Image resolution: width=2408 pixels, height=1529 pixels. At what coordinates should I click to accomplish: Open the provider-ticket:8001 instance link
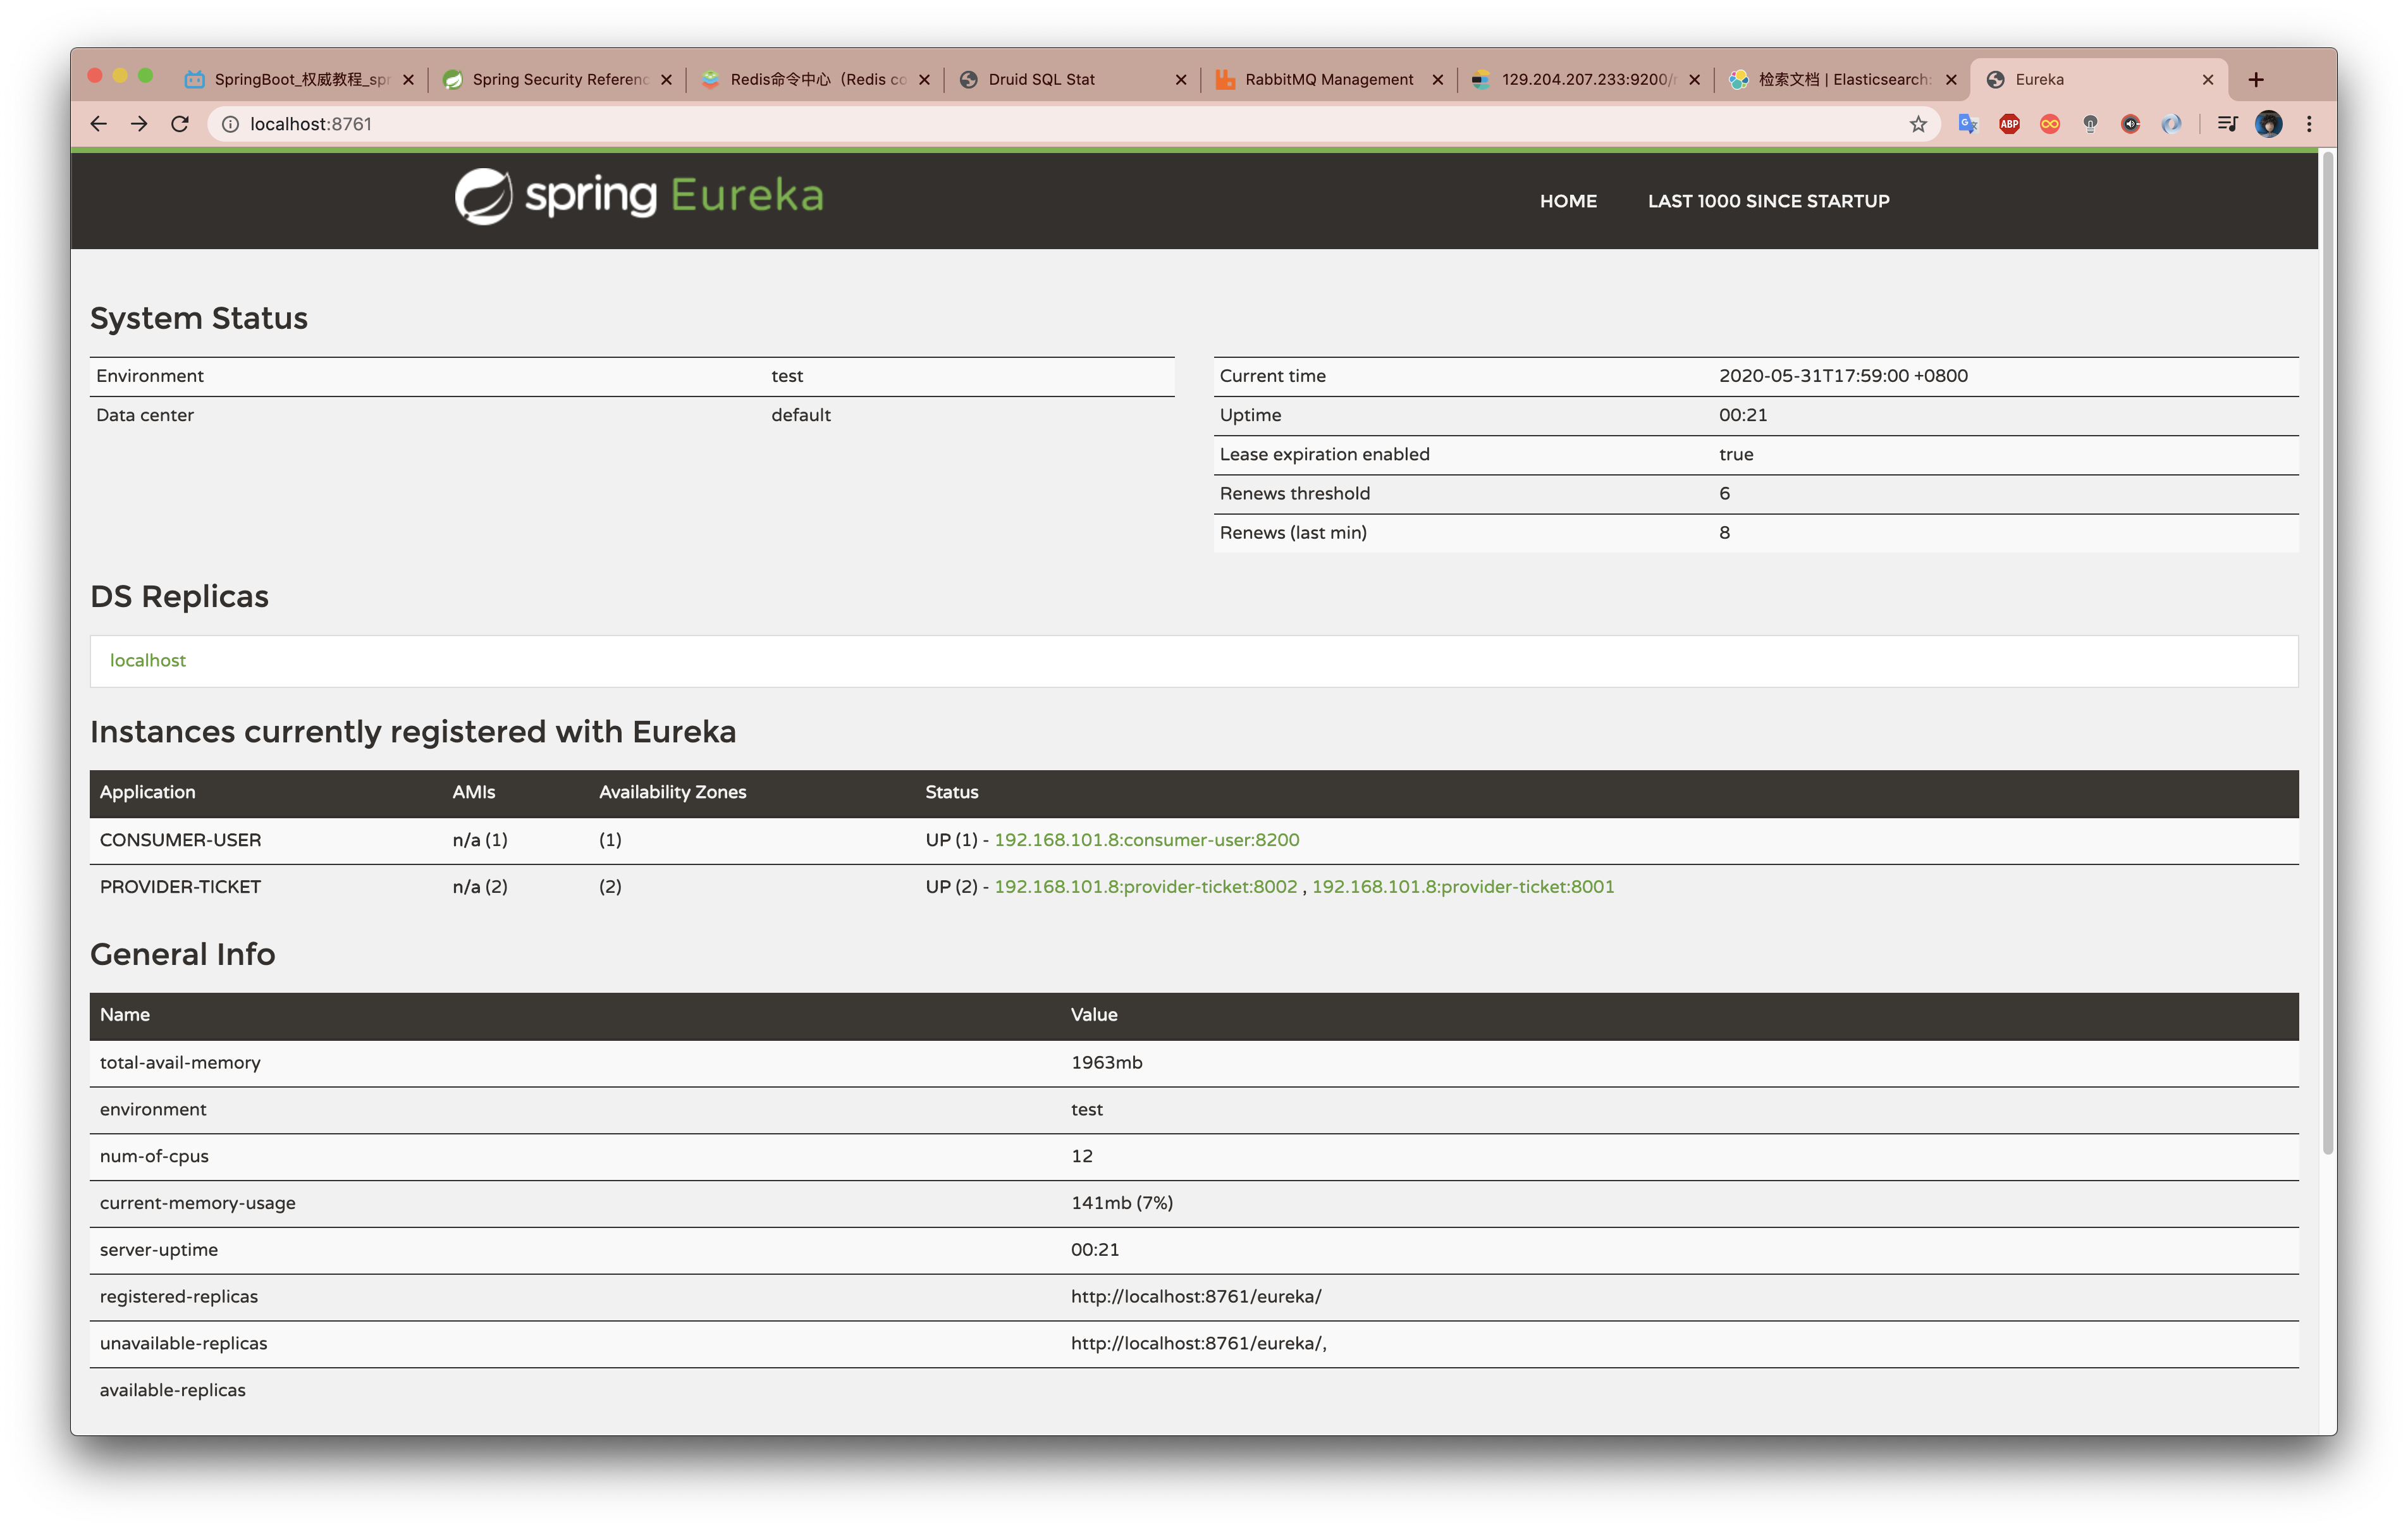coord(1463,887)
